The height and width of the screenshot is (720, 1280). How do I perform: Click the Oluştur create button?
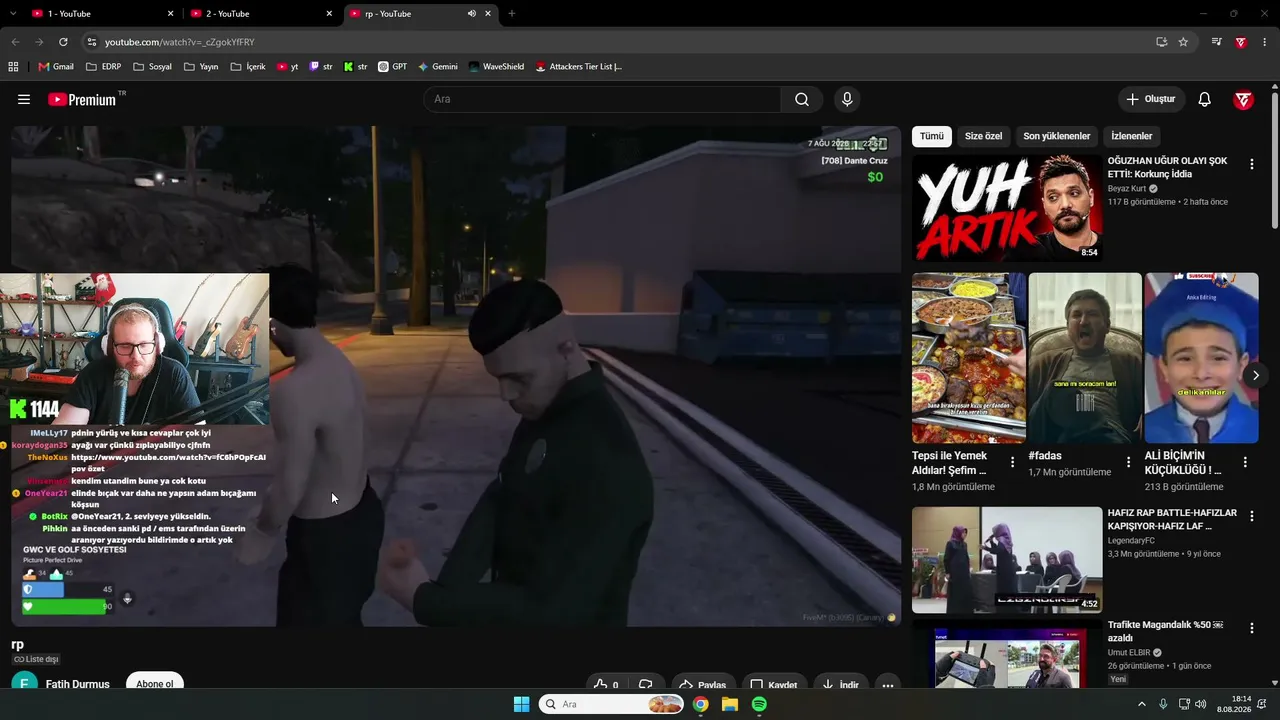pos(1151,99)
